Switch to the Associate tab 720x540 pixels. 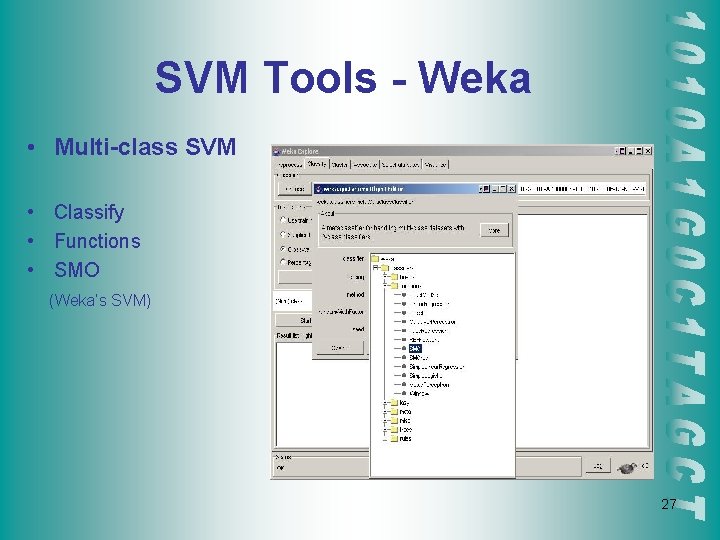pos(366,164)
